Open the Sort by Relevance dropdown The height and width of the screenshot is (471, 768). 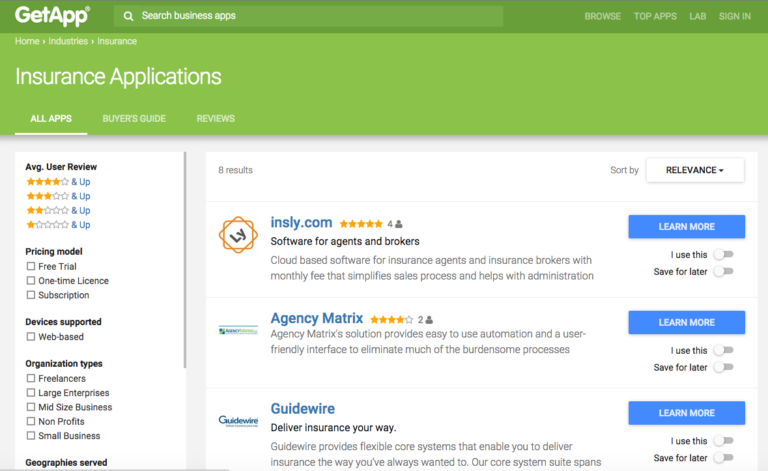[x=695, y=170]
